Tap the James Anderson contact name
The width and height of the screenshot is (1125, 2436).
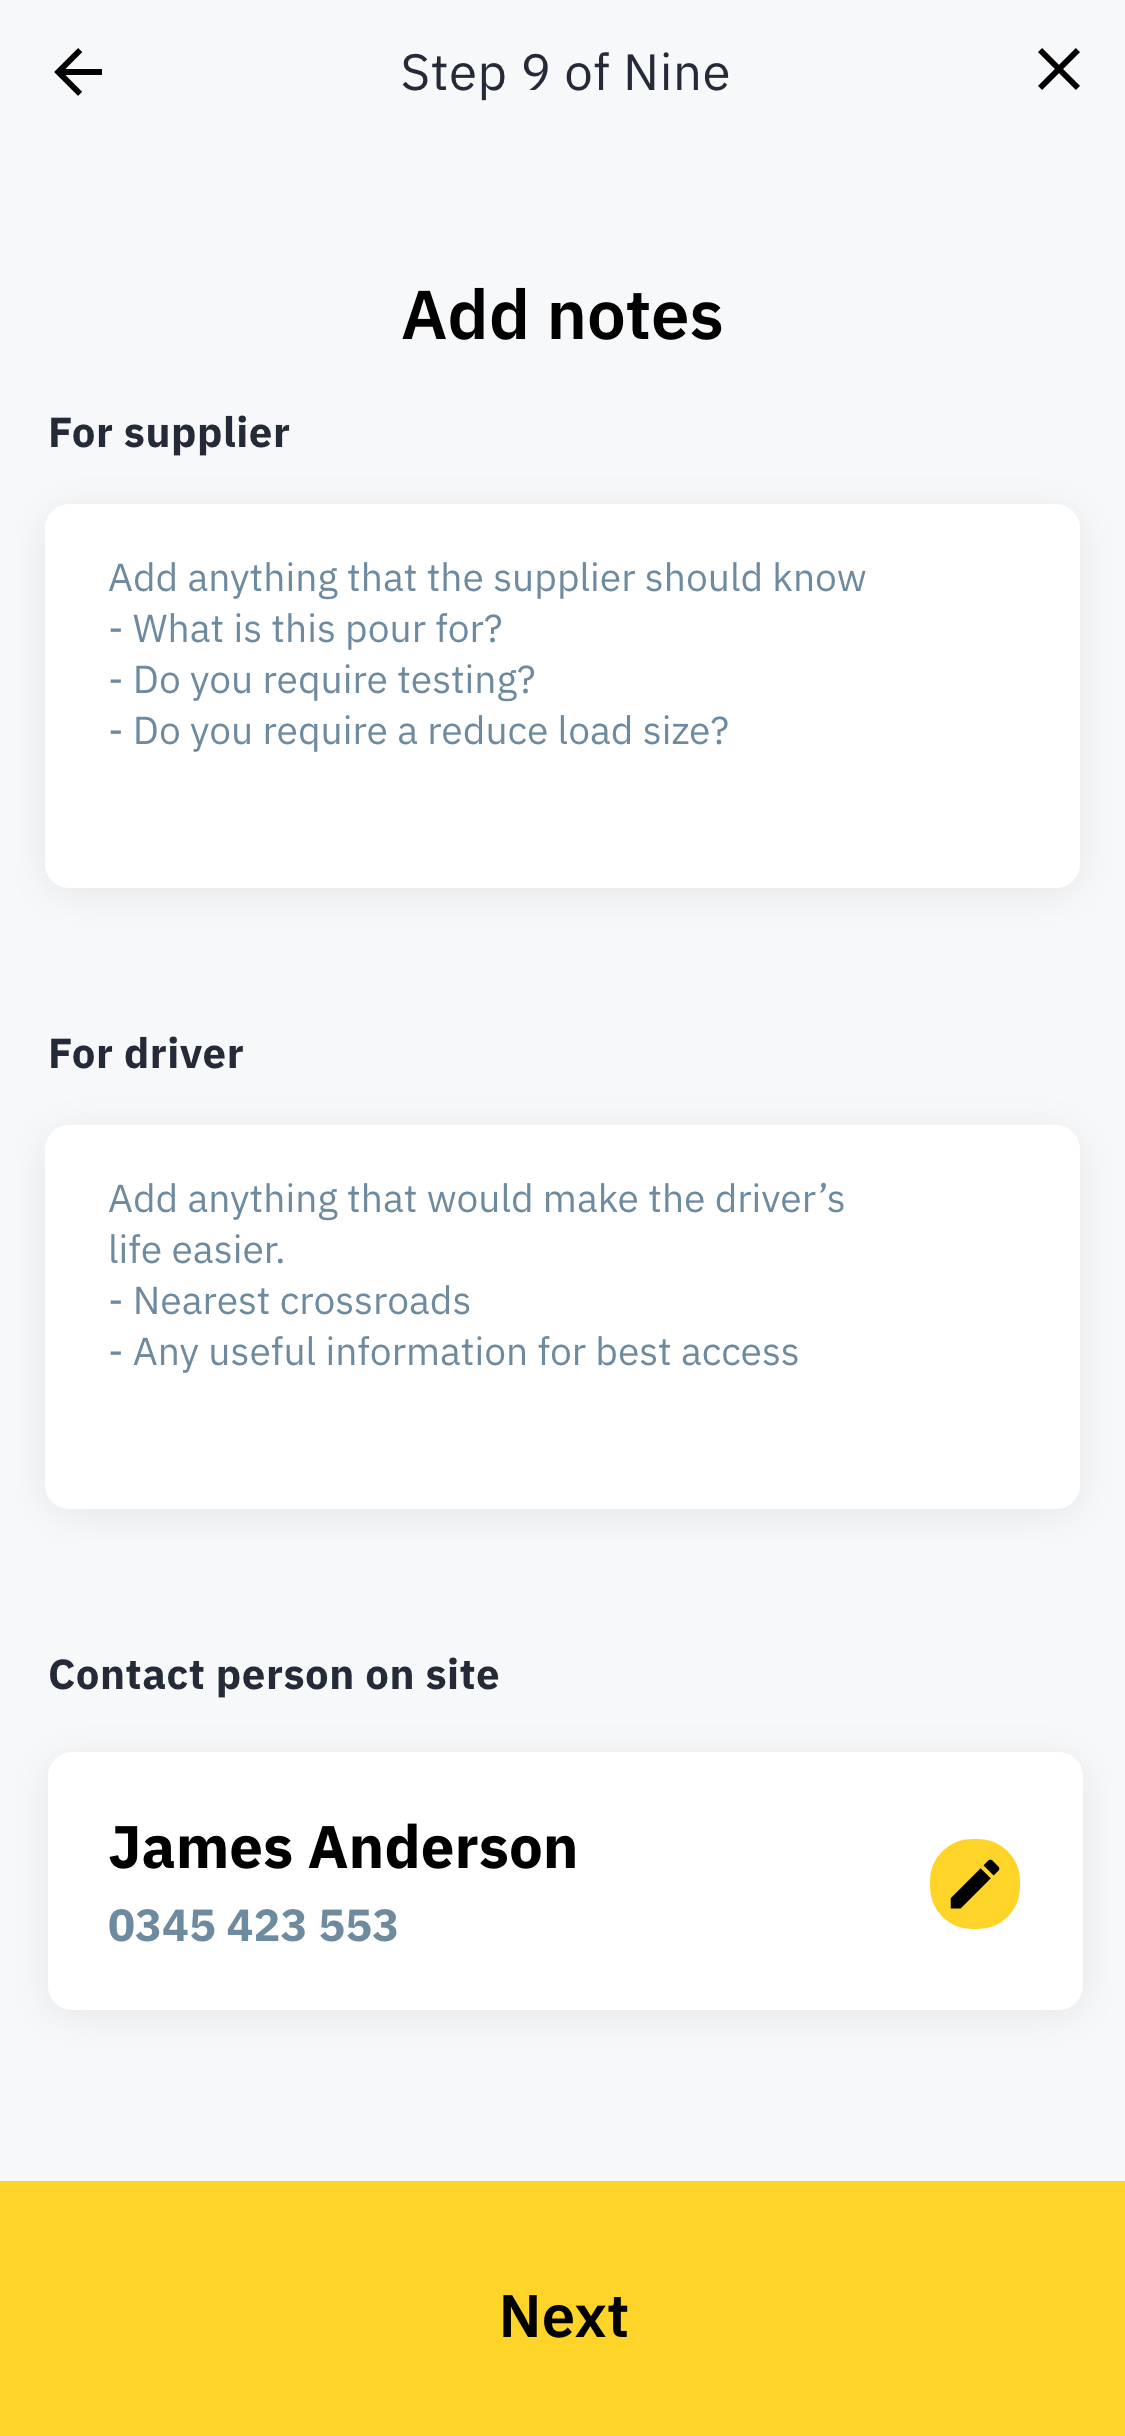pos(343,1847)
